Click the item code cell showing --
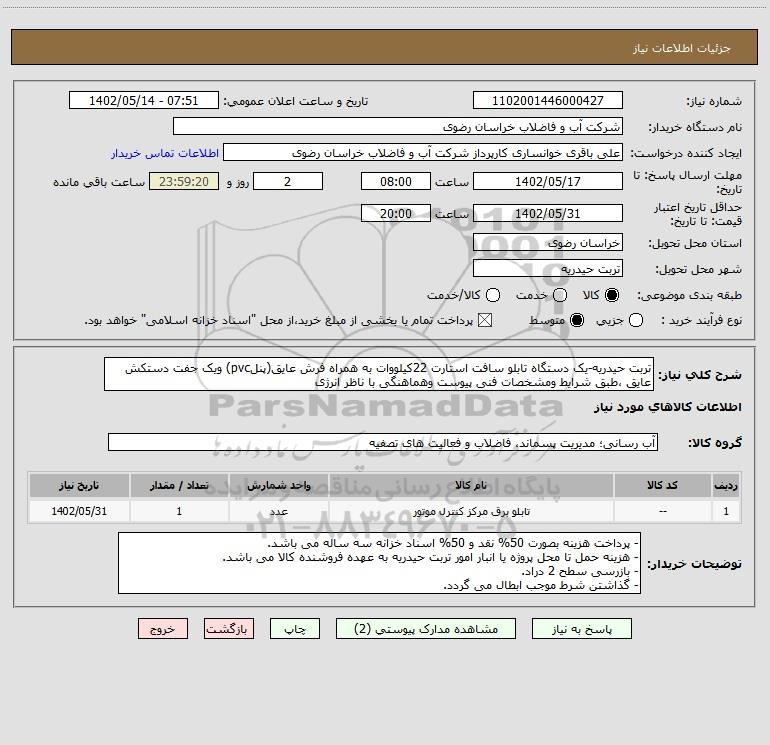The width and height of the screenshot is (770, 745). coord(662,511)
